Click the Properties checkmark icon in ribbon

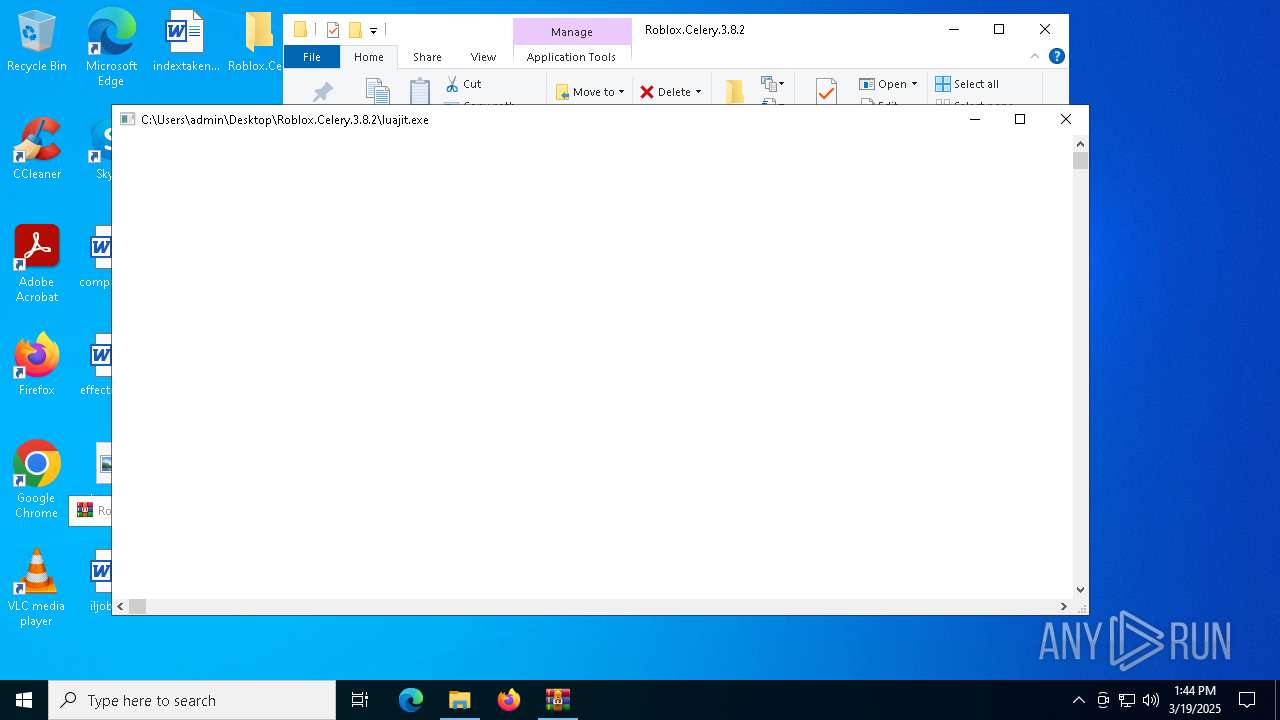point(826,92)
